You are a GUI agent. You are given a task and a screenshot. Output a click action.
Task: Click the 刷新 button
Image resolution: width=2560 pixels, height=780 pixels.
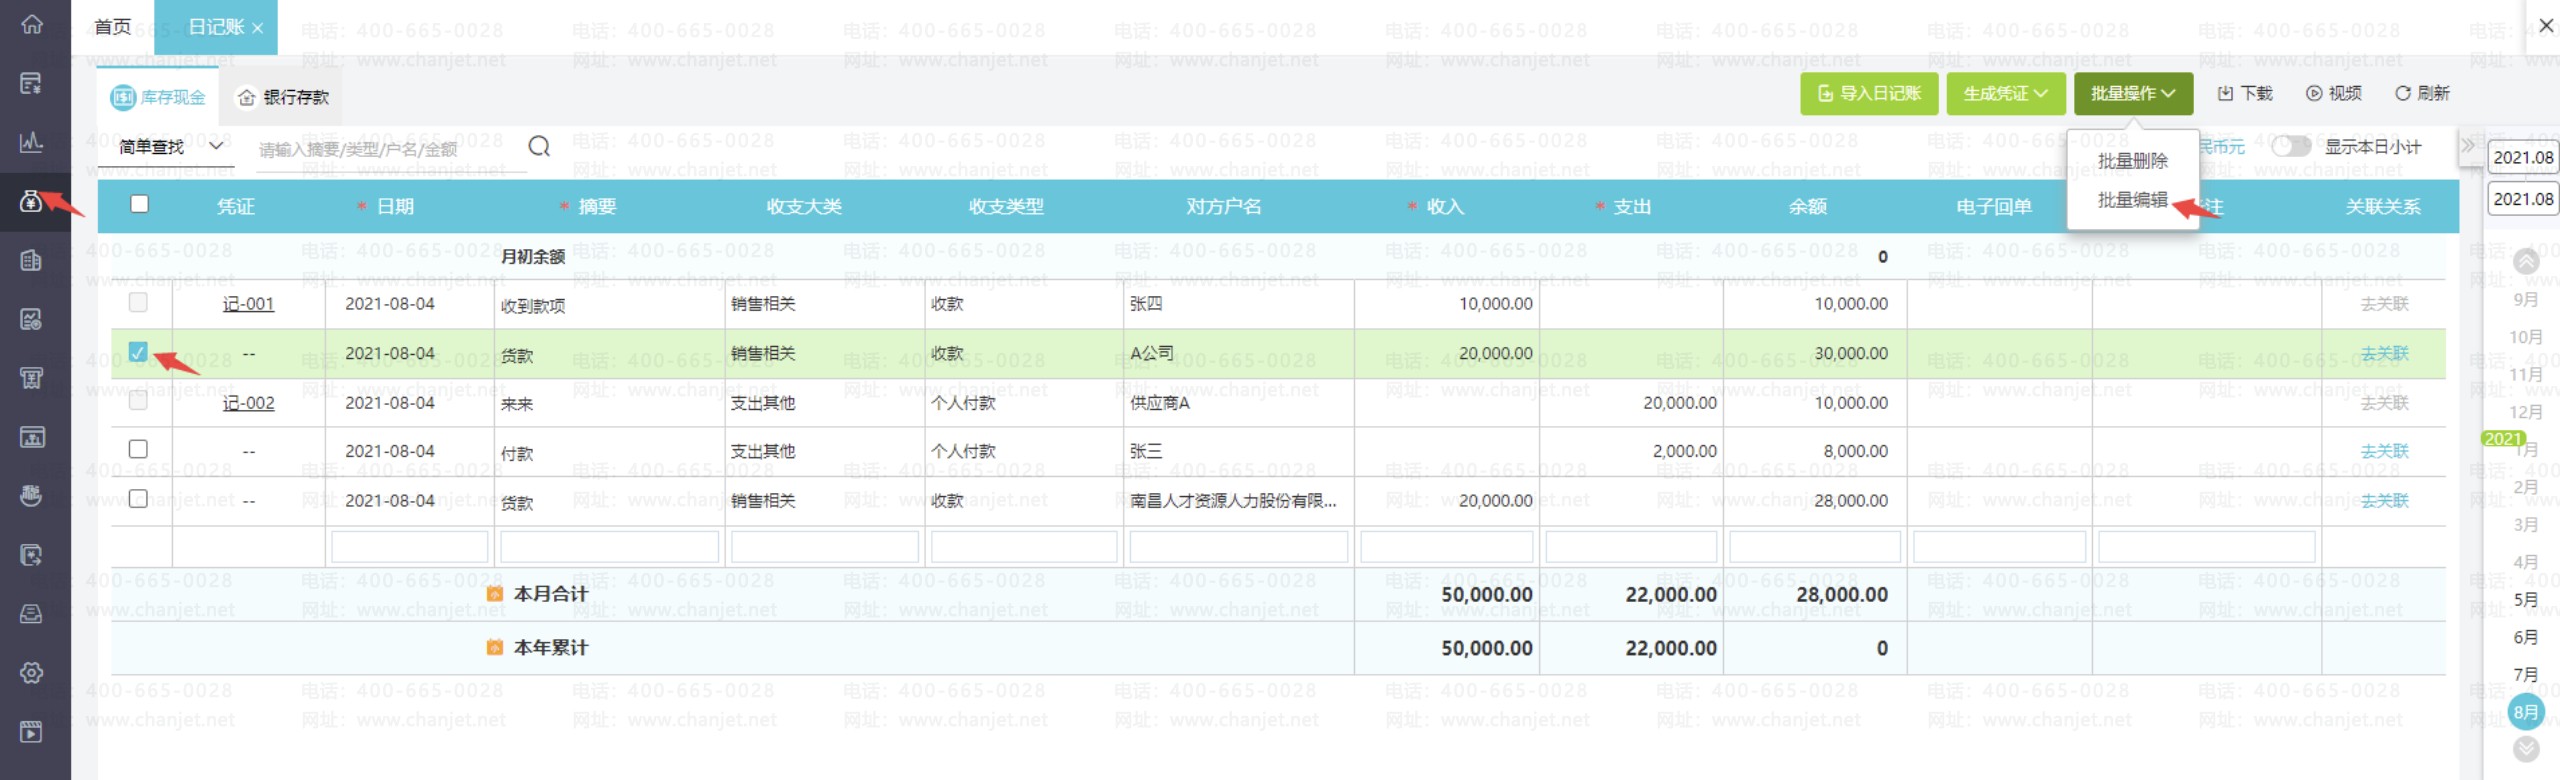pyautogui.click(x=2422, y=93)
